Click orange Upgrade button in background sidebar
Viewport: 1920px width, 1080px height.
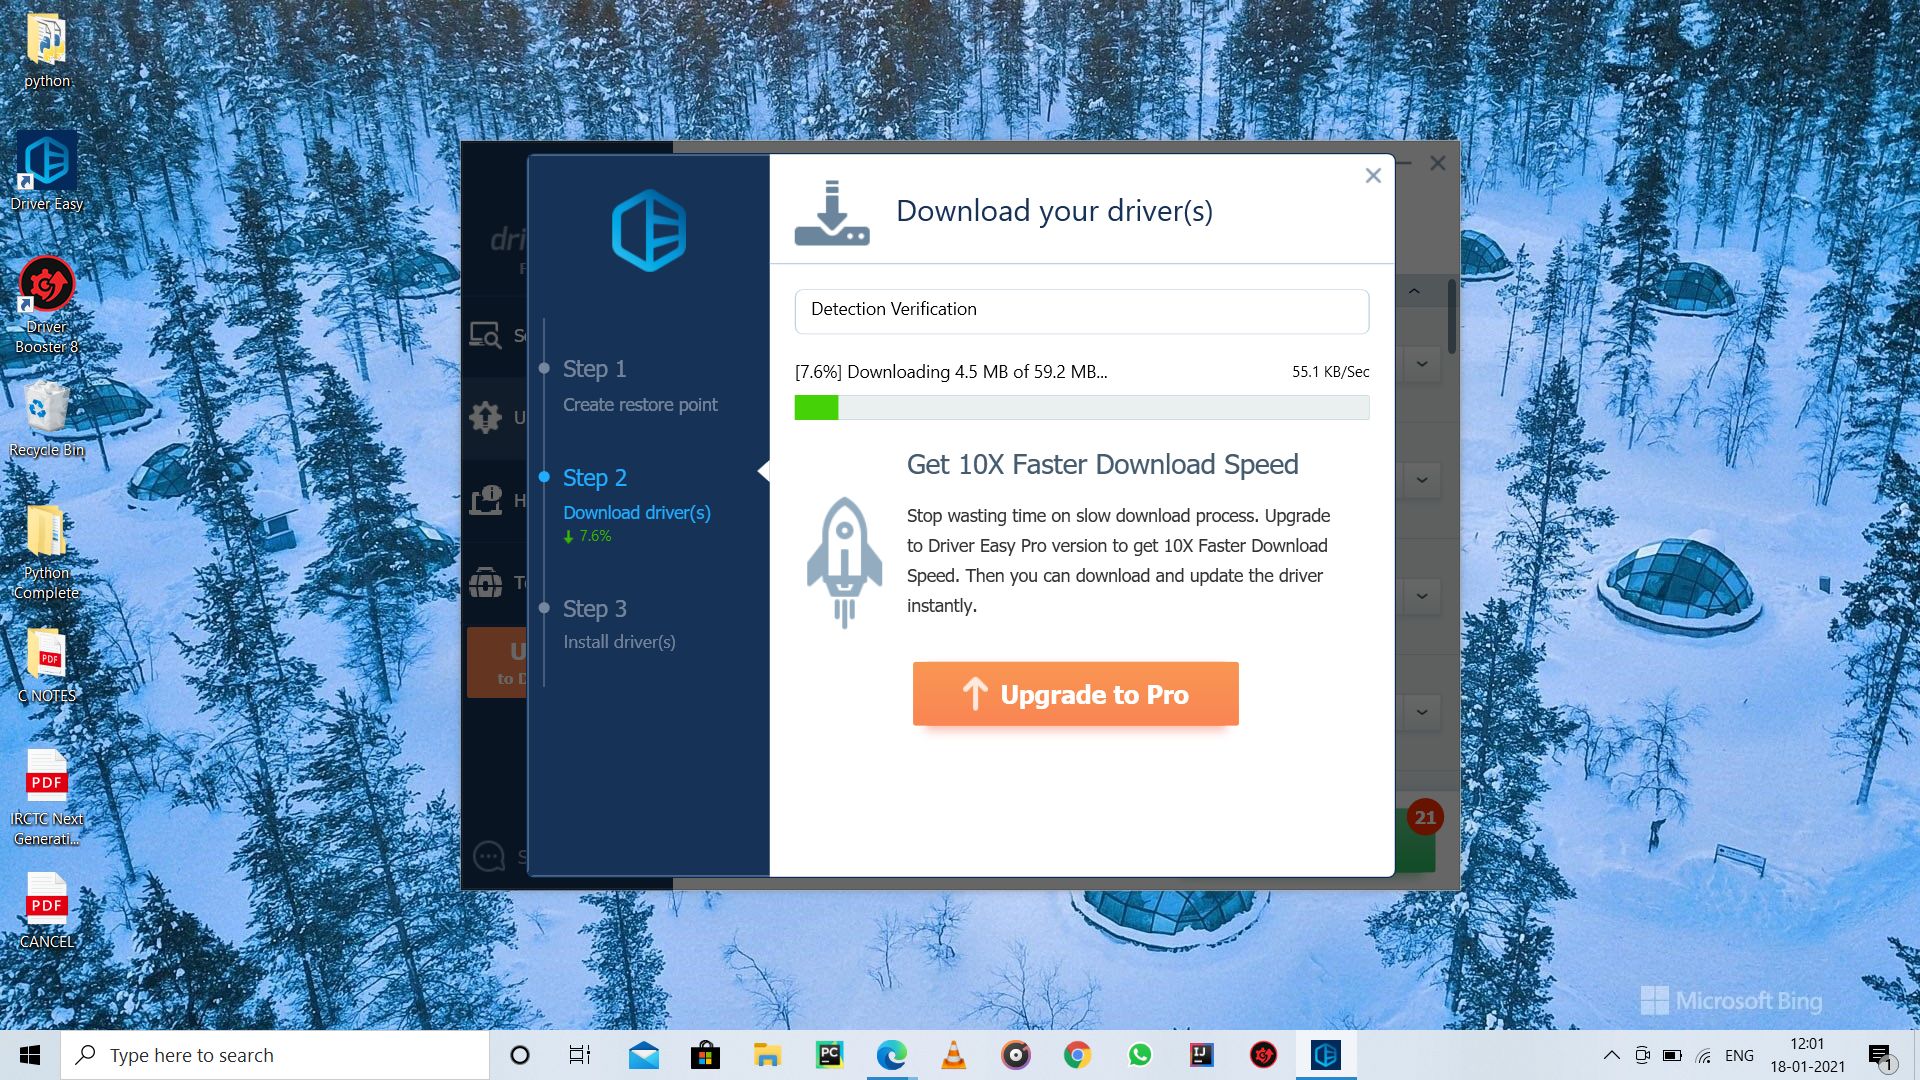[x=497, y=662]
